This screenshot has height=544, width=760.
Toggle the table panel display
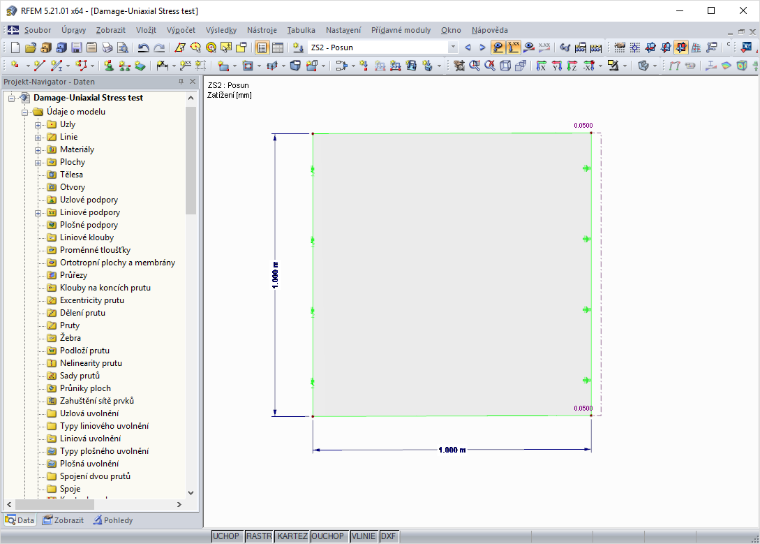[x=278, y=48]
